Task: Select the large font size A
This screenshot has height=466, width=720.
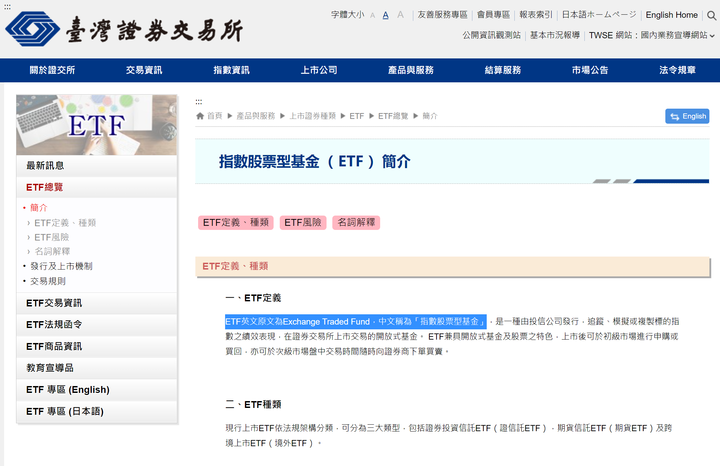Action: coord(400,15)
